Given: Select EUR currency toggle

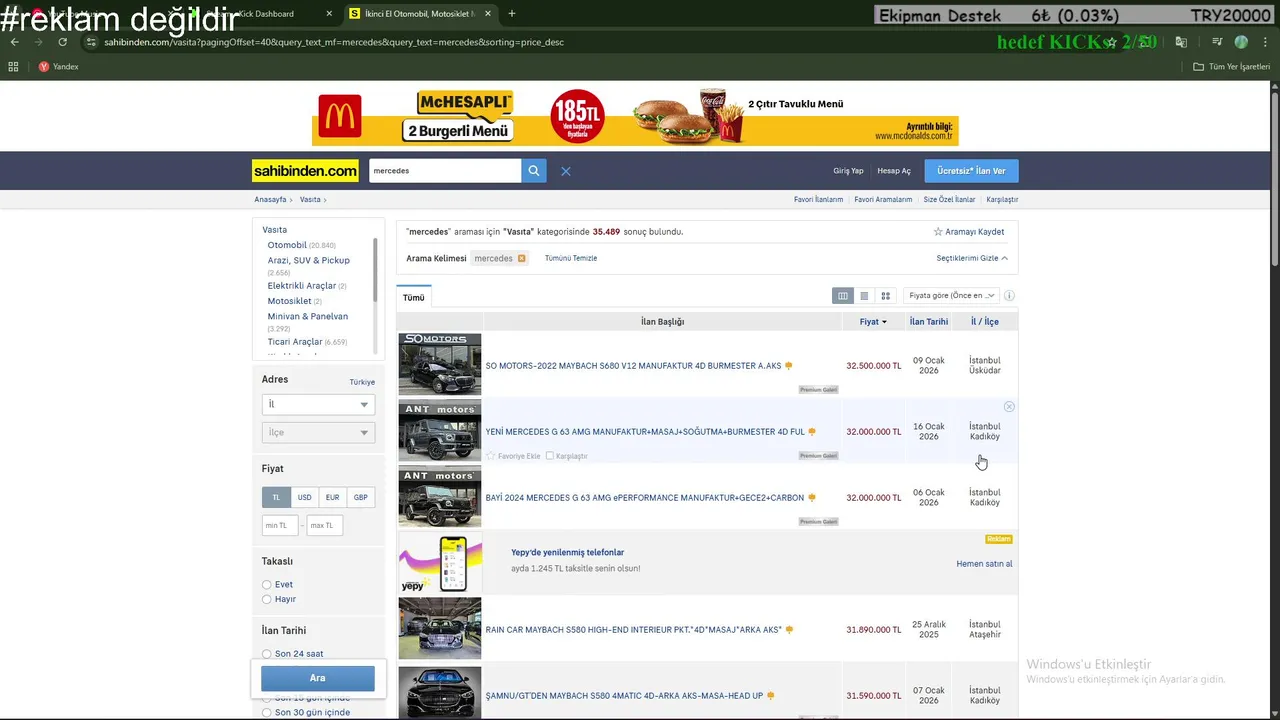Looking at the screenshot, I should click(x=332, y=497).
